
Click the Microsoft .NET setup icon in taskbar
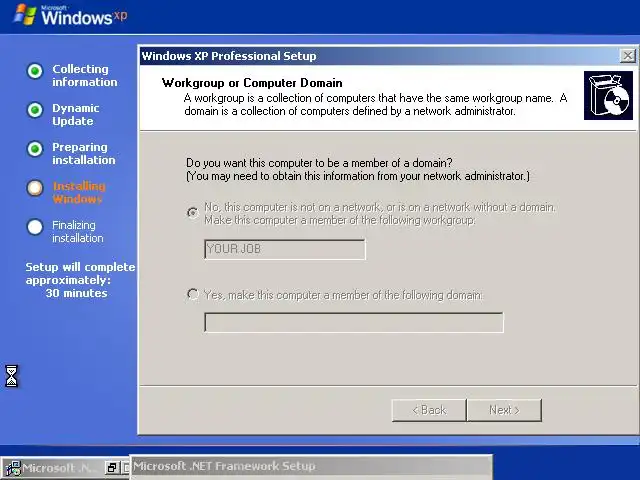pyautogui.click(x=13, y=468)
